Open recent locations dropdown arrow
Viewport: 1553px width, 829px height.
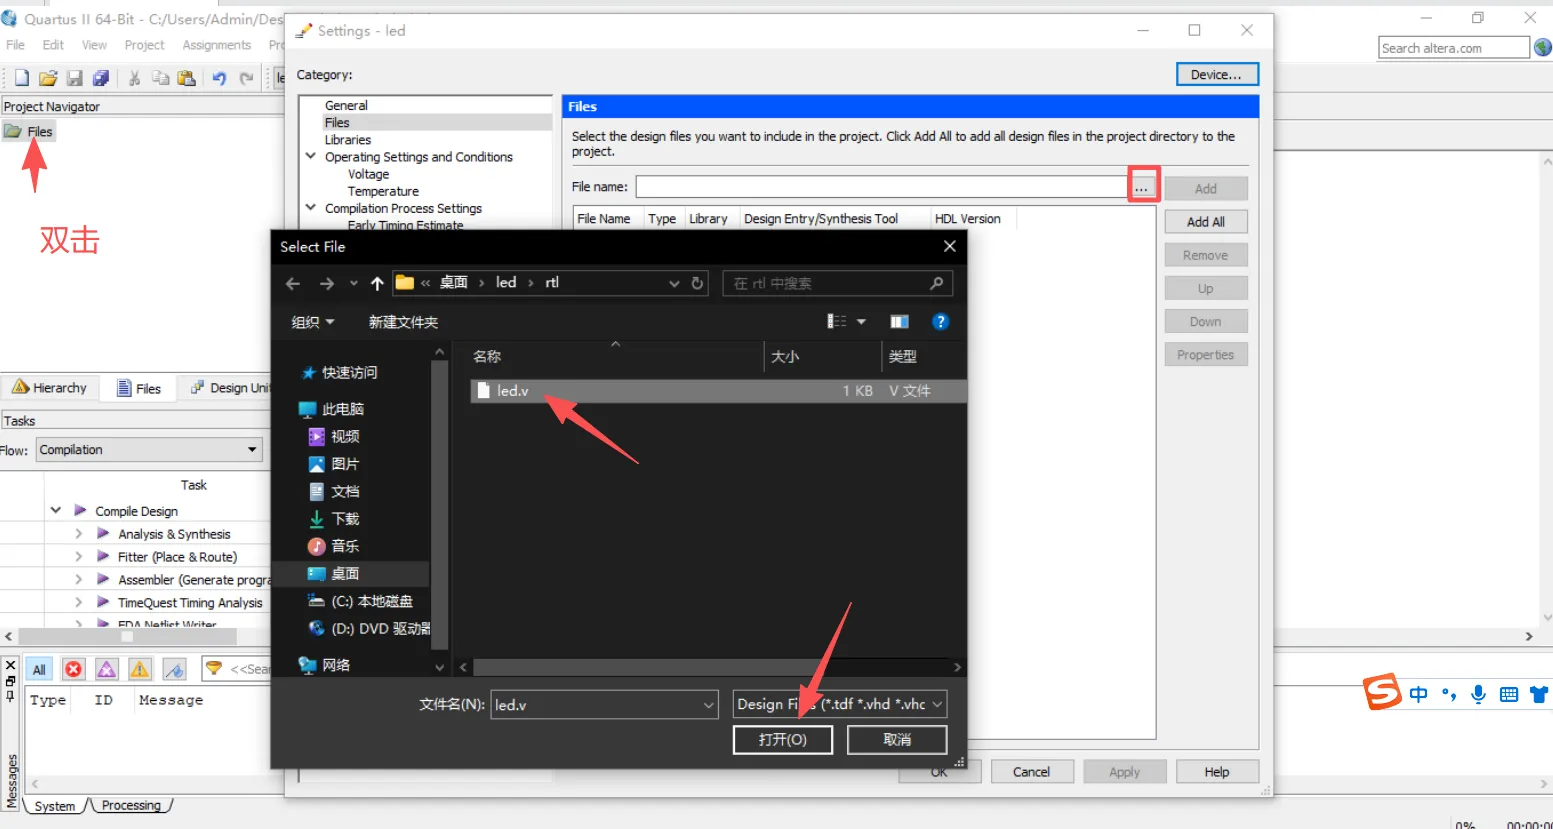pyautogui.click(x=353, y=284)
